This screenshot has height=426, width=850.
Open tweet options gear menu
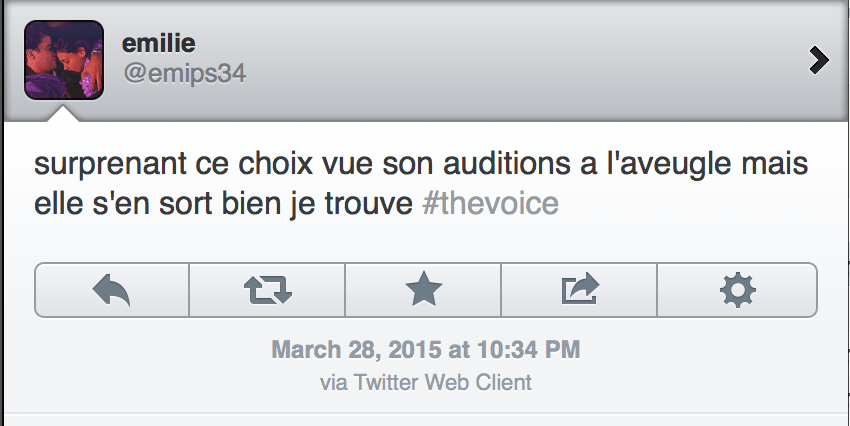[x=737, y=290]
